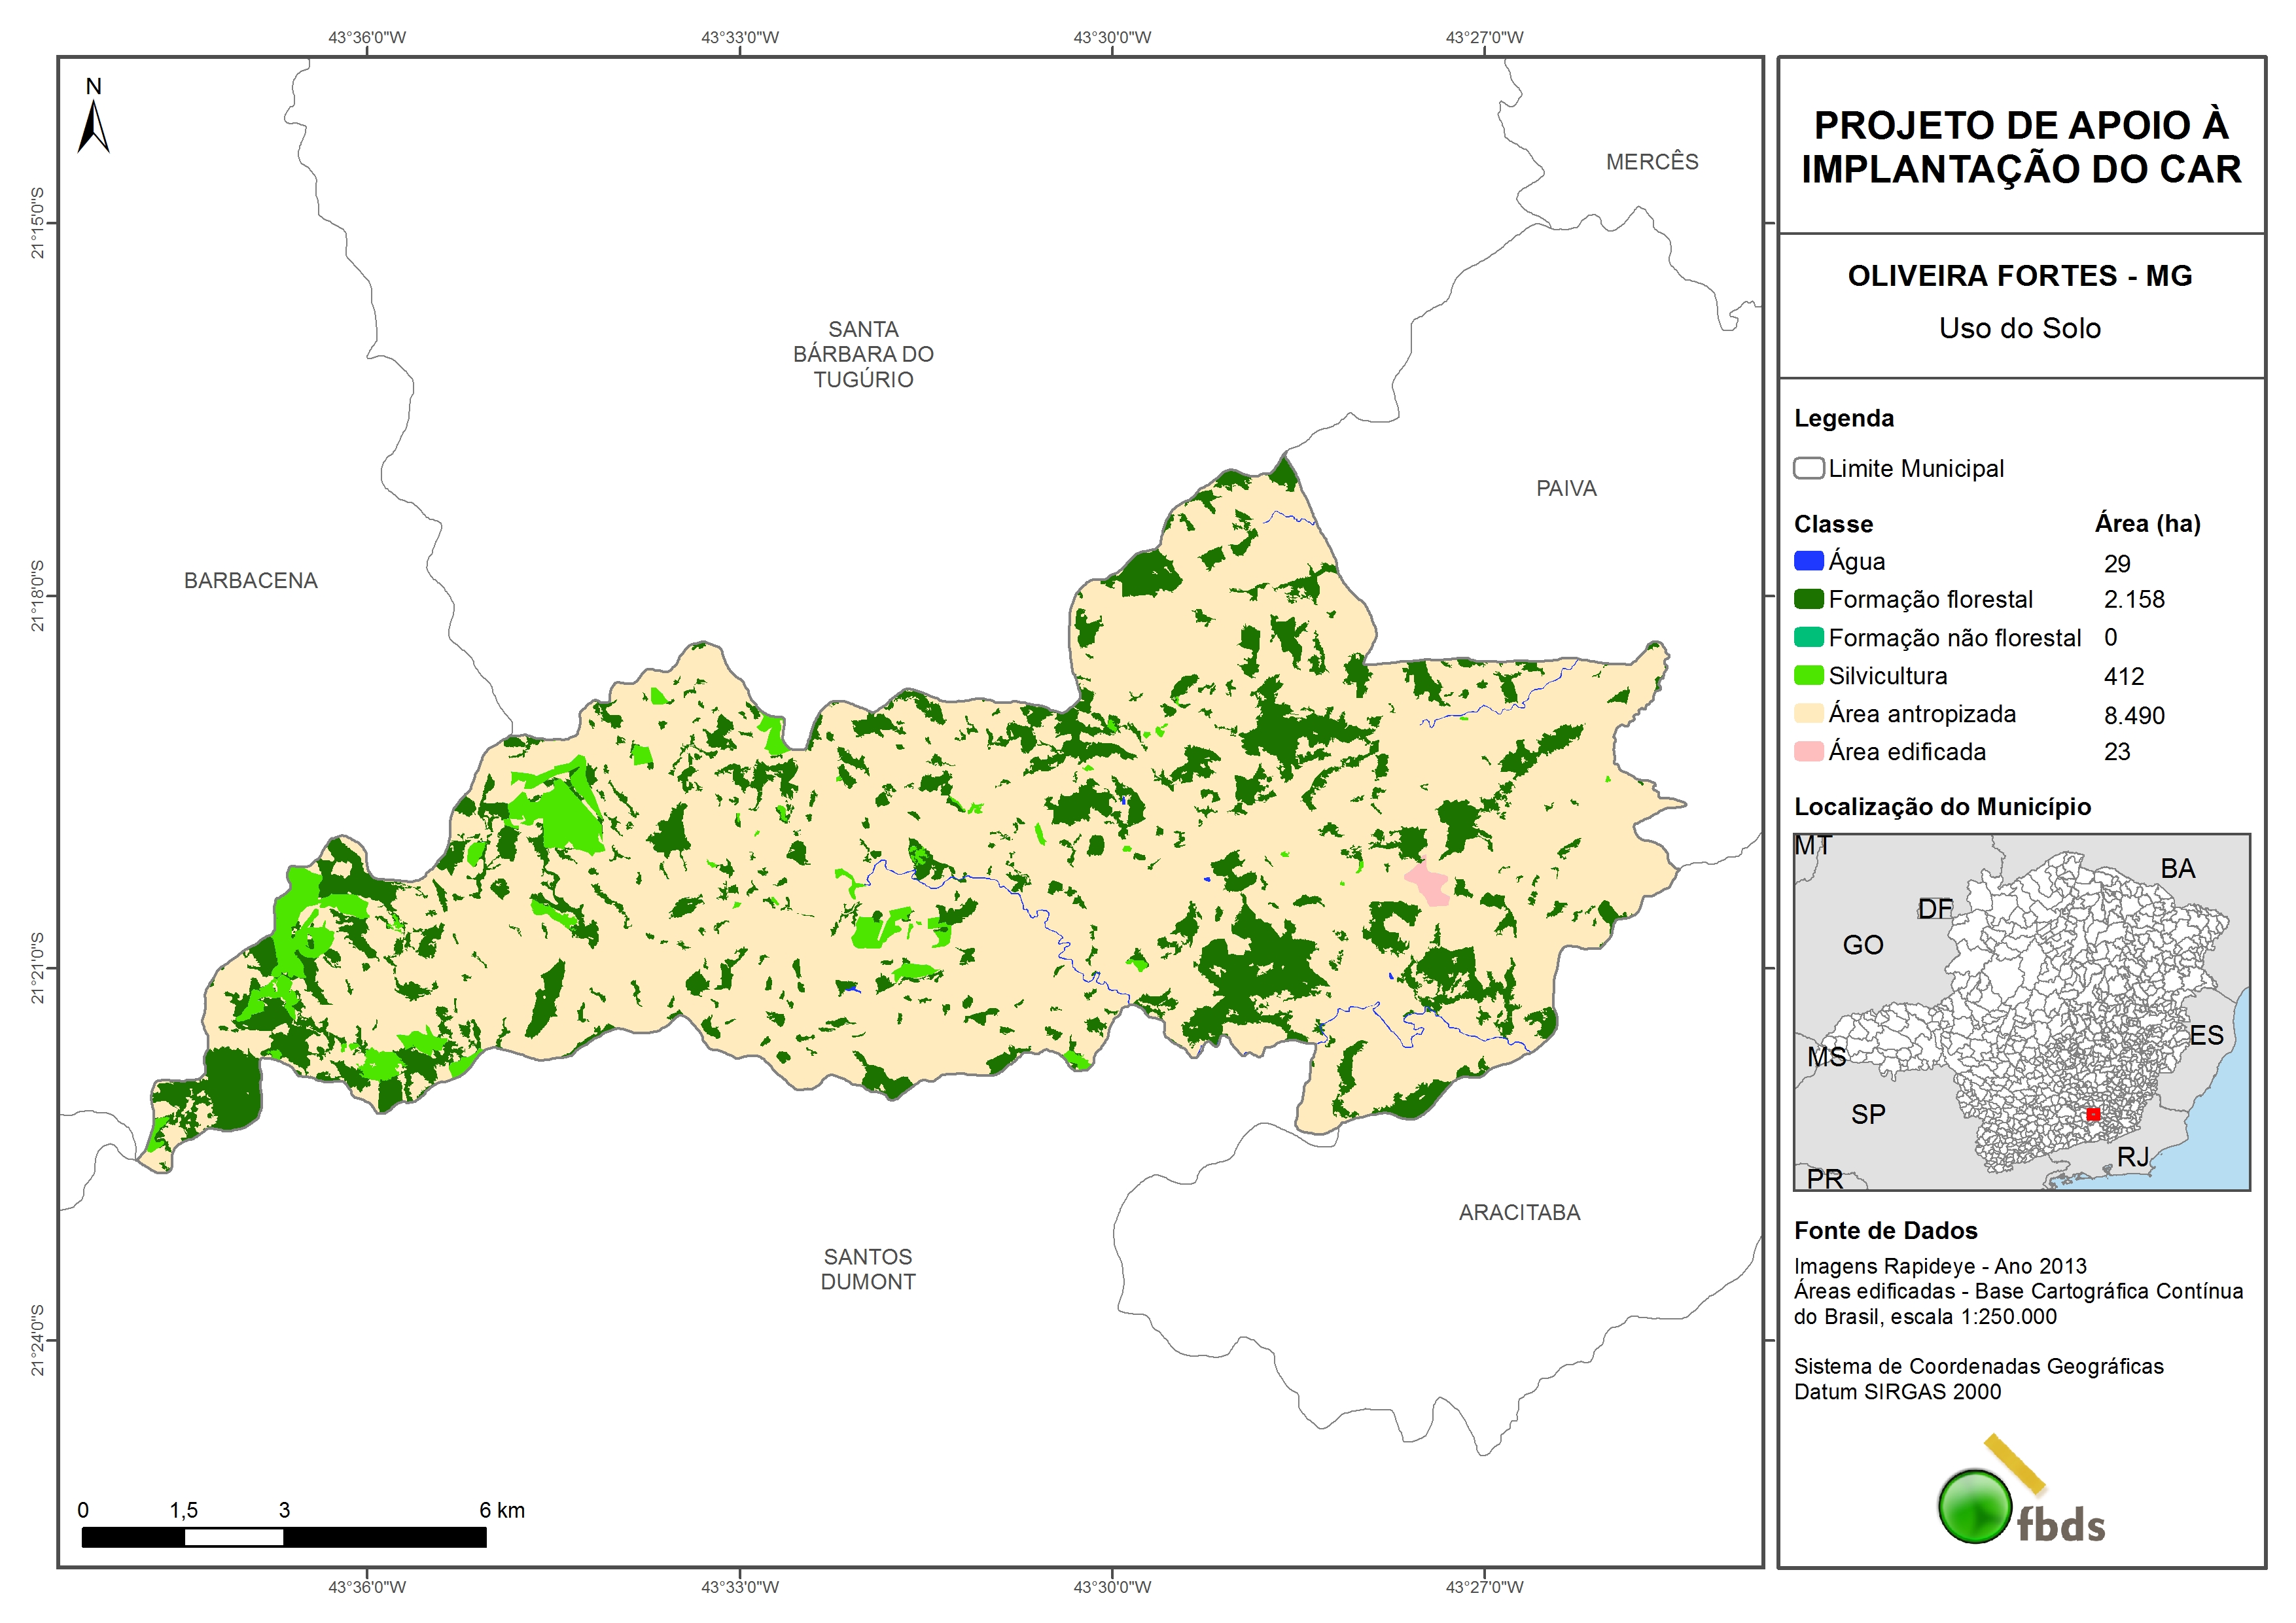The image size is (2296, 1623).
Task: Click the Área edificada pink swatch
Action: point(1808,751)
